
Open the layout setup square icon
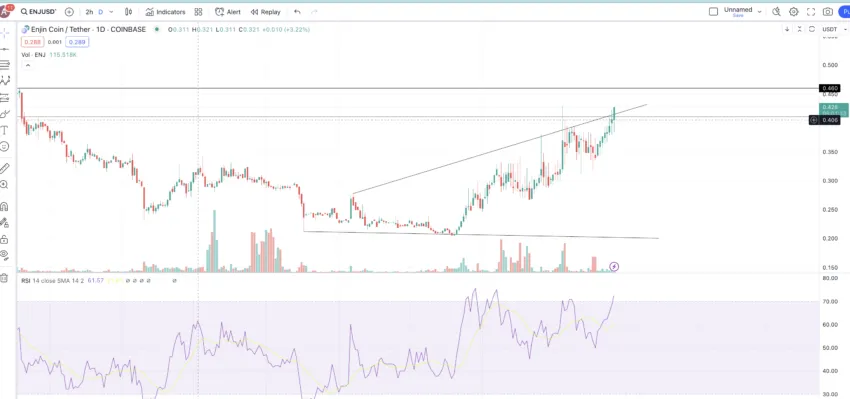(713, 11)
